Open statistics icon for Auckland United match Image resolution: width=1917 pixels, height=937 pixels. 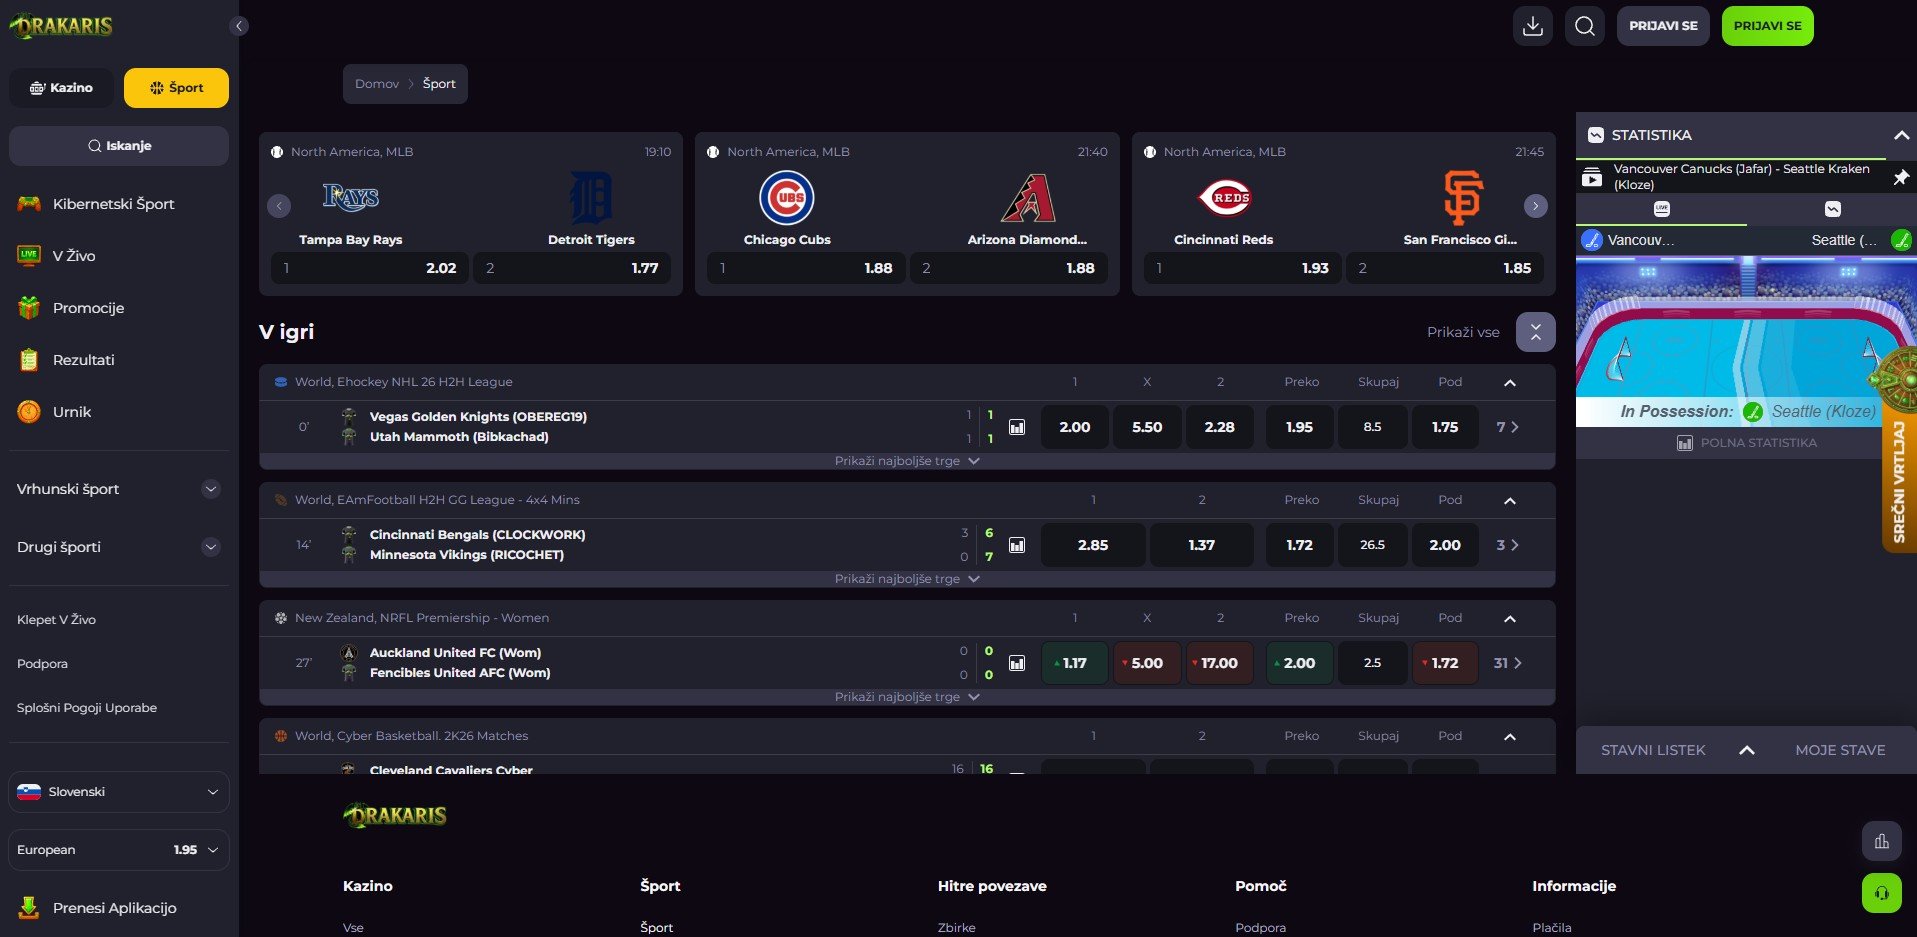(1017, 663)
